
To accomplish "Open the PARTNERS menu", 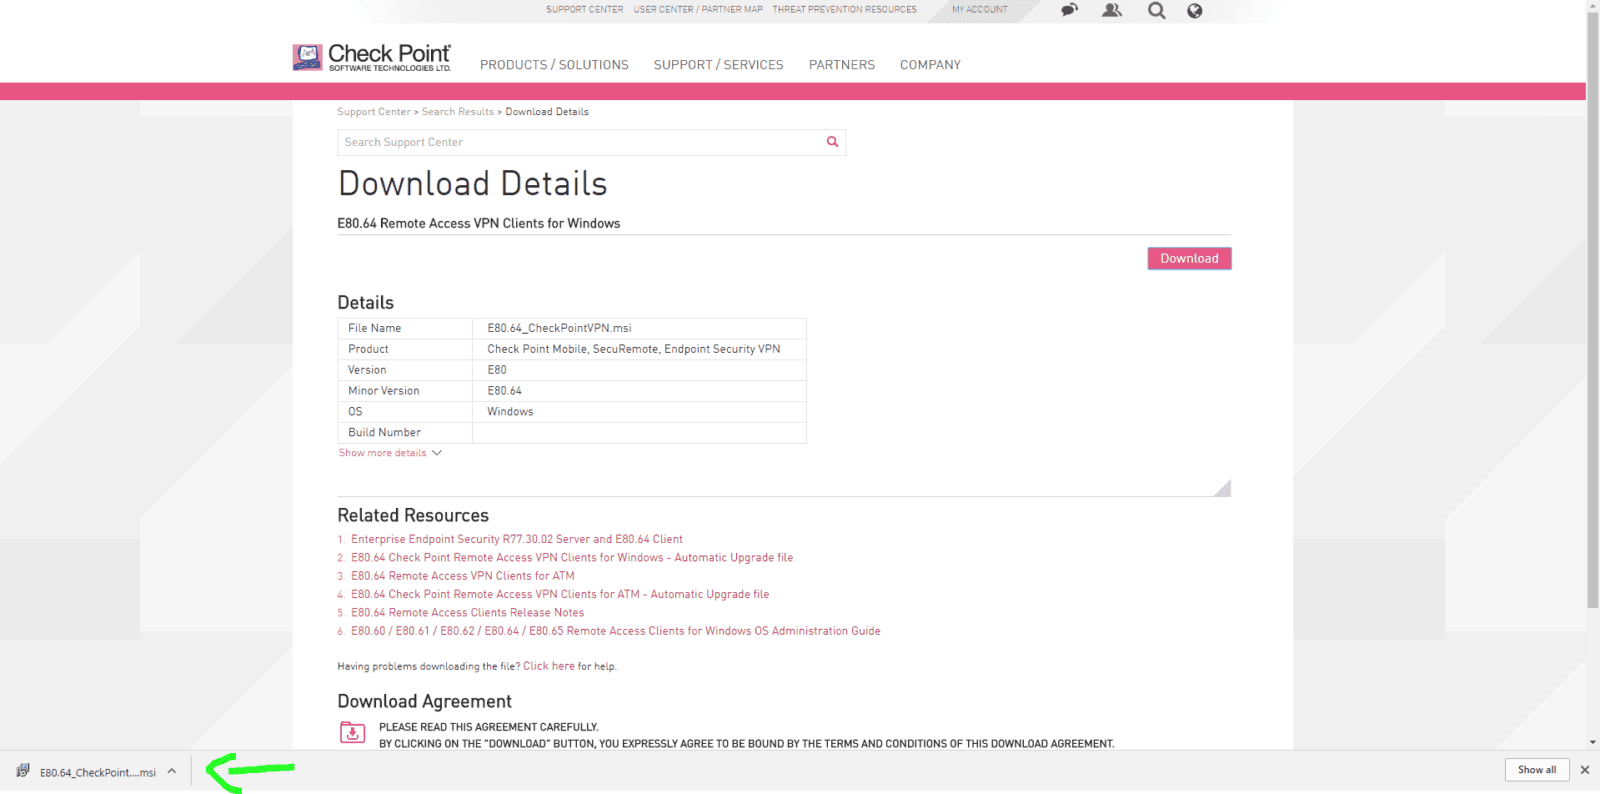I will pyautogui.click(x=842, y=65).
